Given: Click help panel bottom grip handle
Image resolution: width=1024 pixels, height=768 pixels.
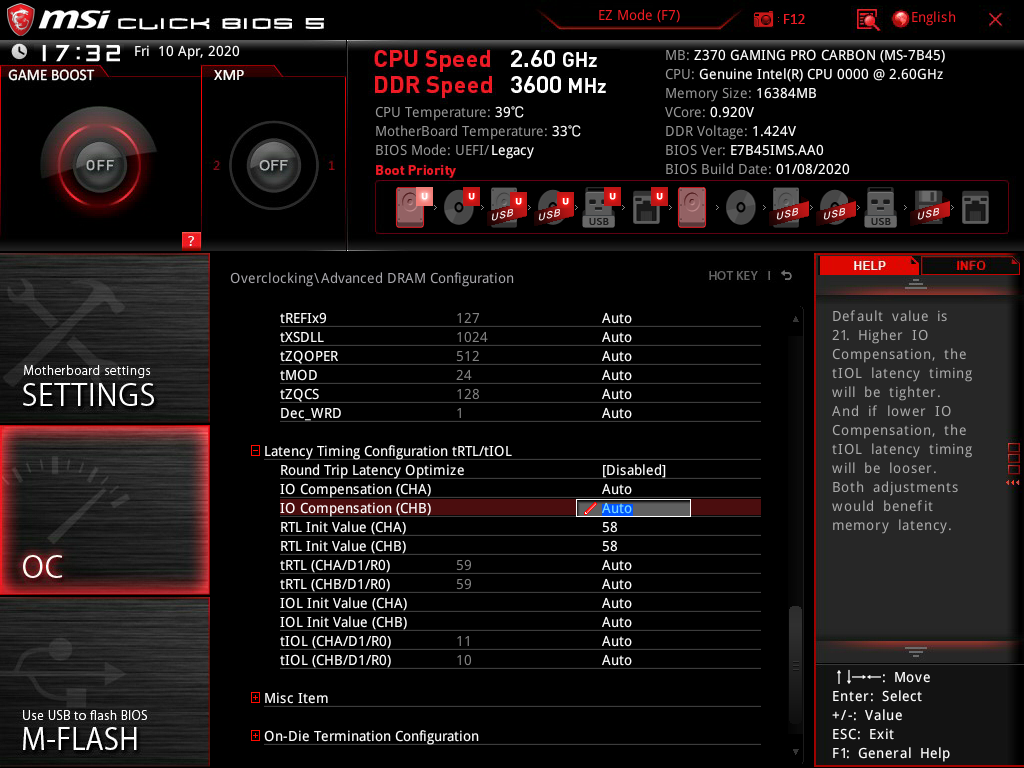Looking at the screenshot, I should click(916, 651).
